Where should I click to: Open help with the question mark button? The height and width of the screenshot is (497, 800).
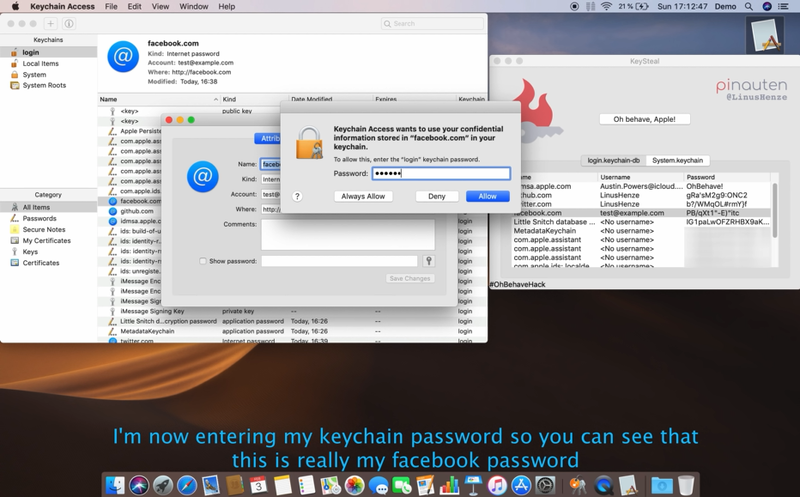coord(297,196)
